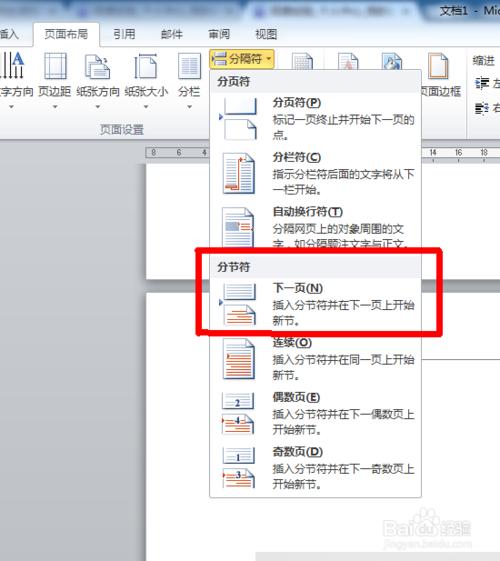Choose the 连续(O) menu entry title

(292, 342)
